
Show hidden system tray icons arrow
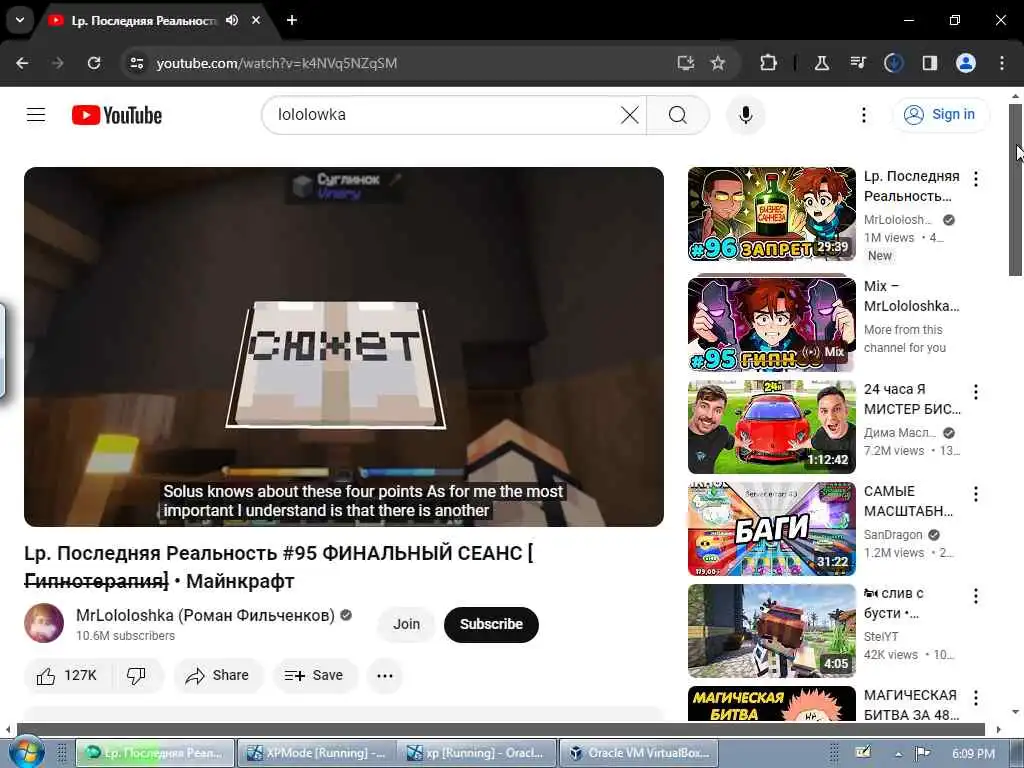[899, 754]
